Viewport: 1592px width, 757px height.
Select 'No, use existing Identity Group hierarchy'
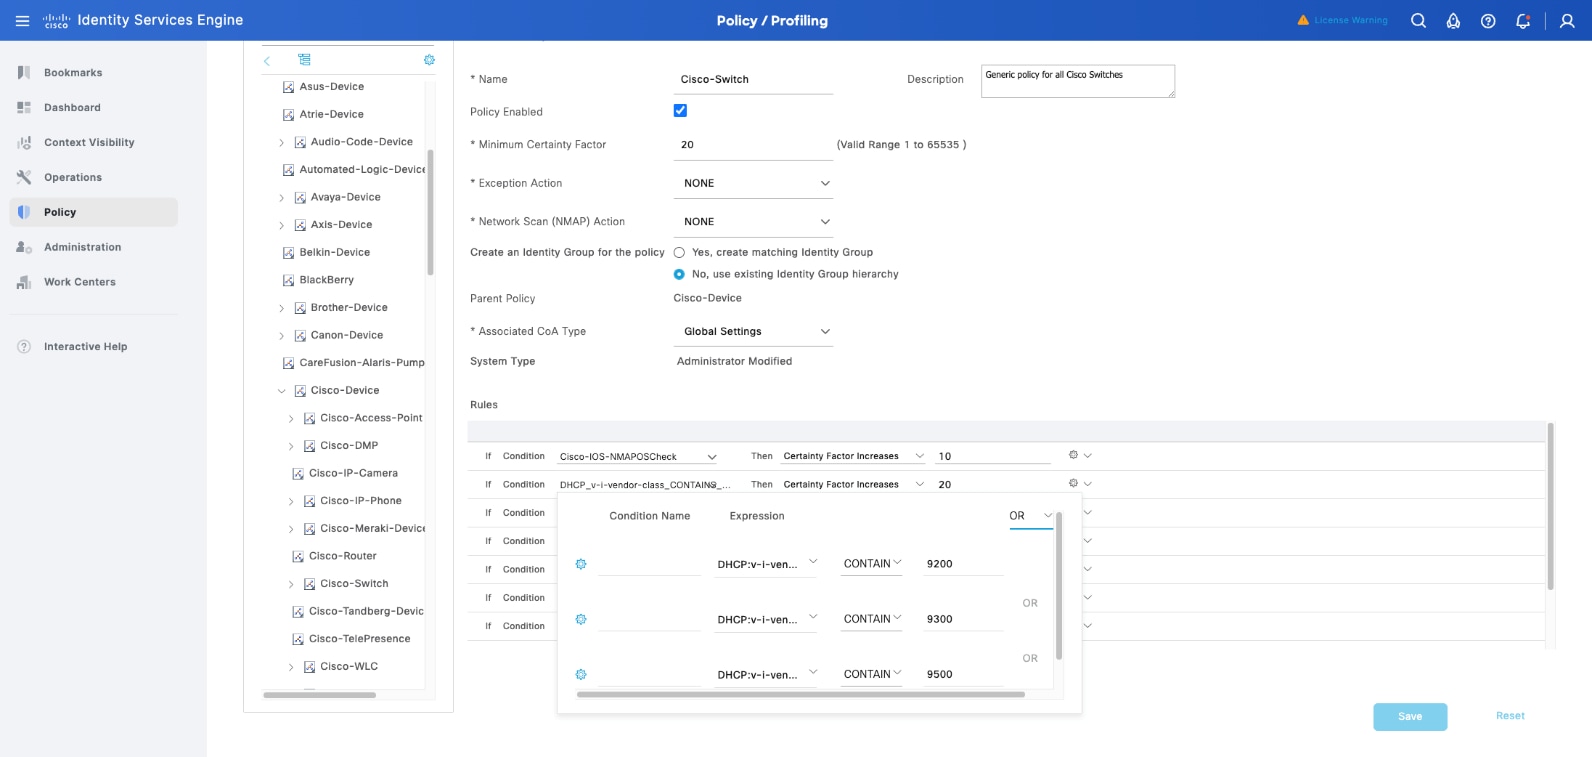680,274
